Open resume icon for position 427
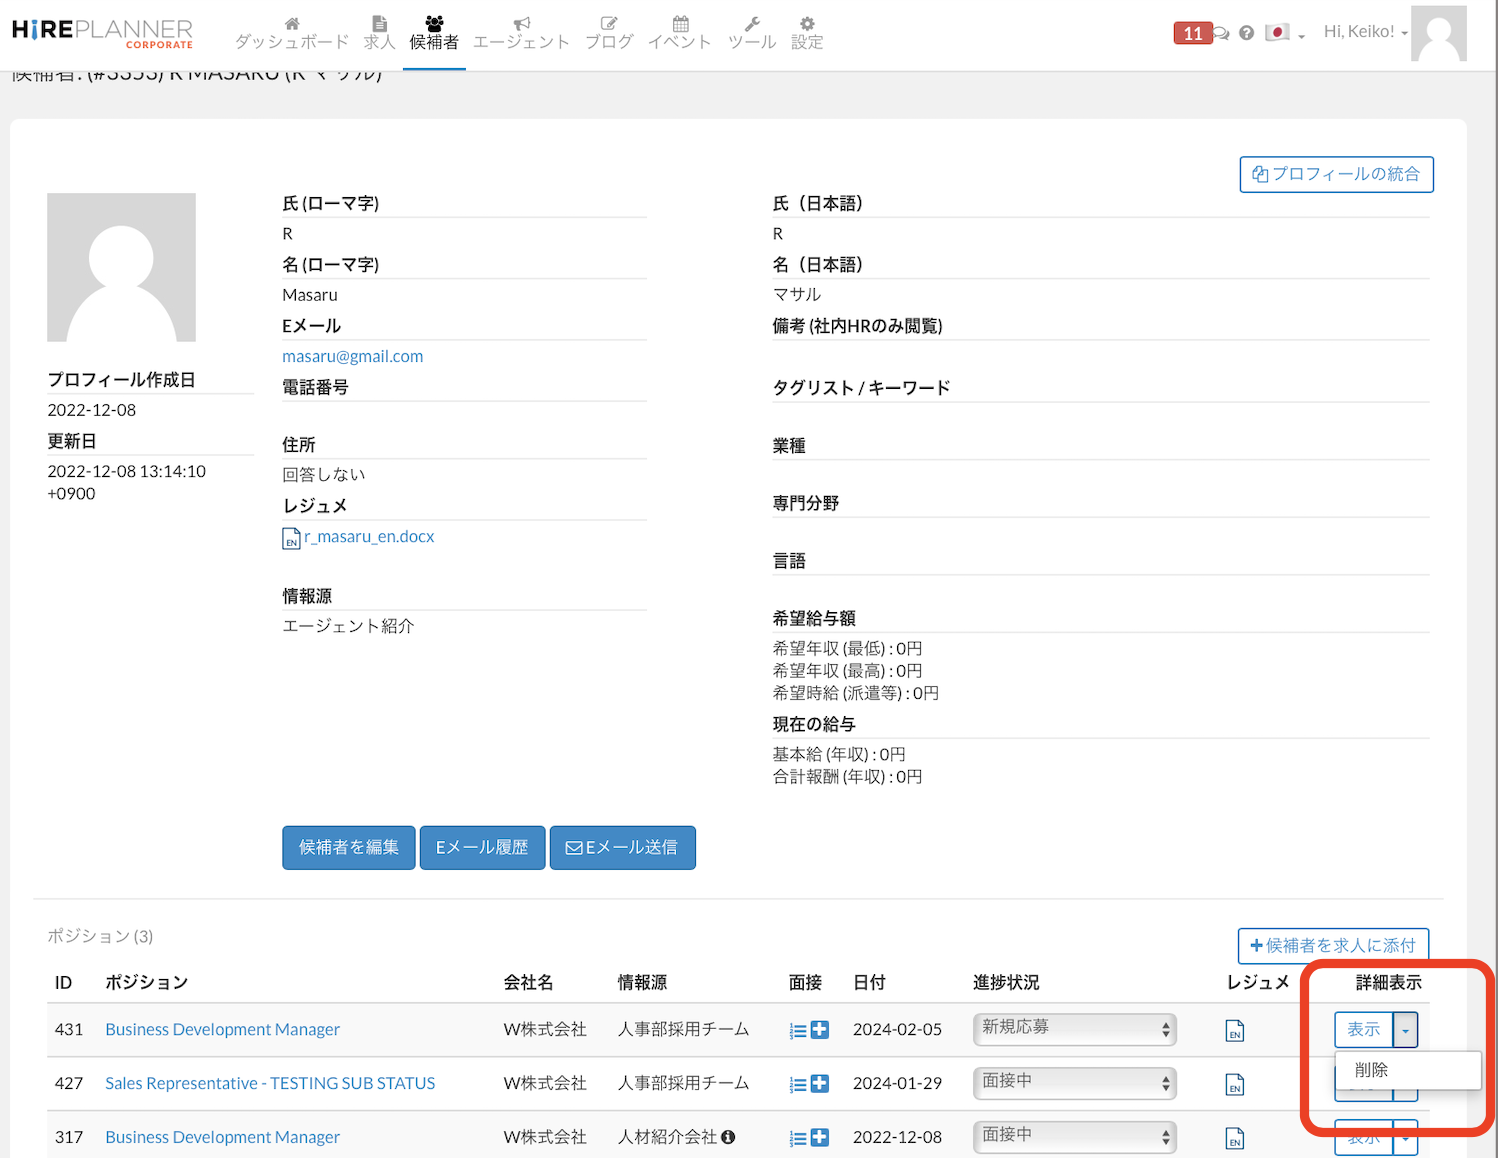The width and height of the screenshot is (1498, 1158). (1235, 1085)
